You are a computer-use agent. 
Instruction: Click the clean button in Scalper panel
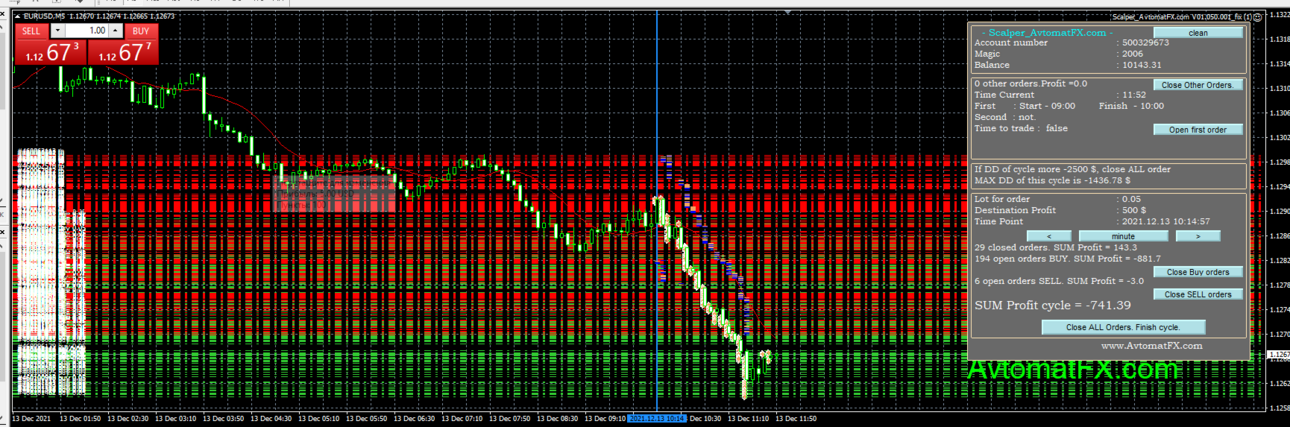(1197, 33)
